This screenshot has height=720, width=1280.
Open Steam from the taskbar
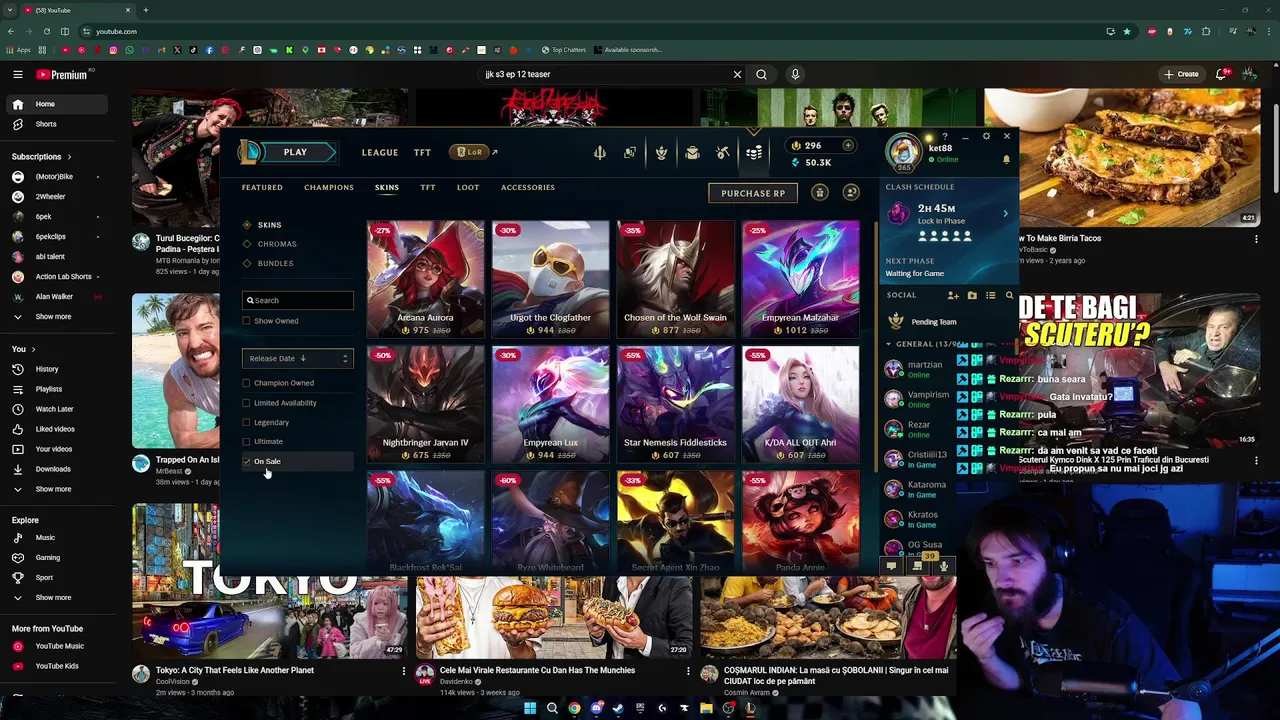[618, 708]
